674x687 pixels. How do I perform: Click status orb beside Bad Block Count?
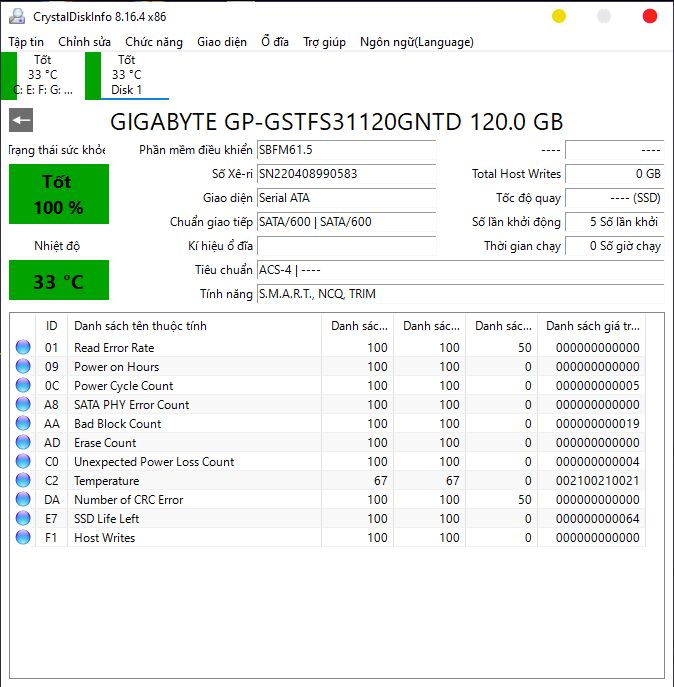(x=23, y=424)
